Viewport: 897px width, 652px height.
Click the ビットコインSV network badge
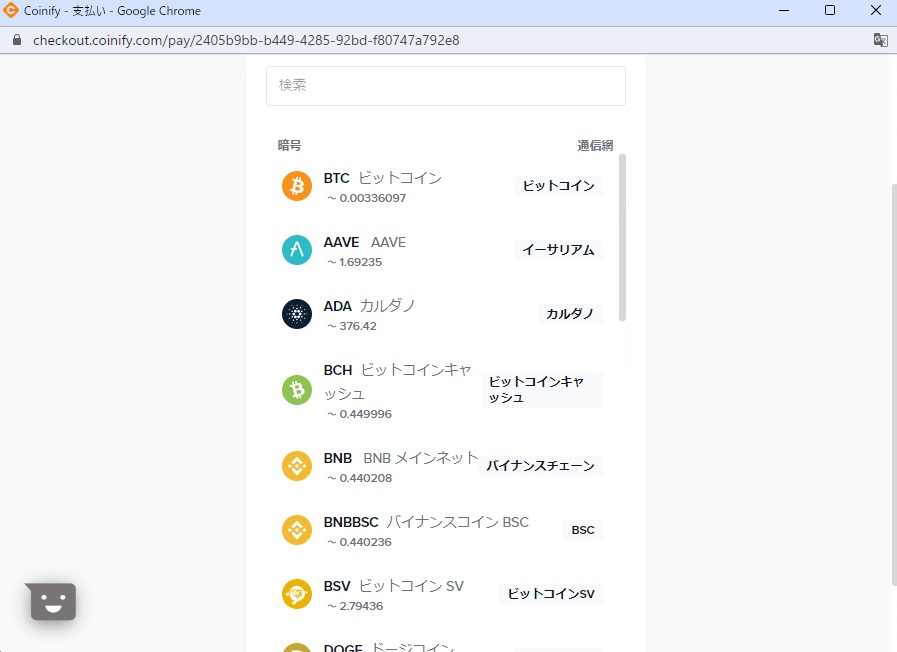pyautogui.click(x=551, y=594)
